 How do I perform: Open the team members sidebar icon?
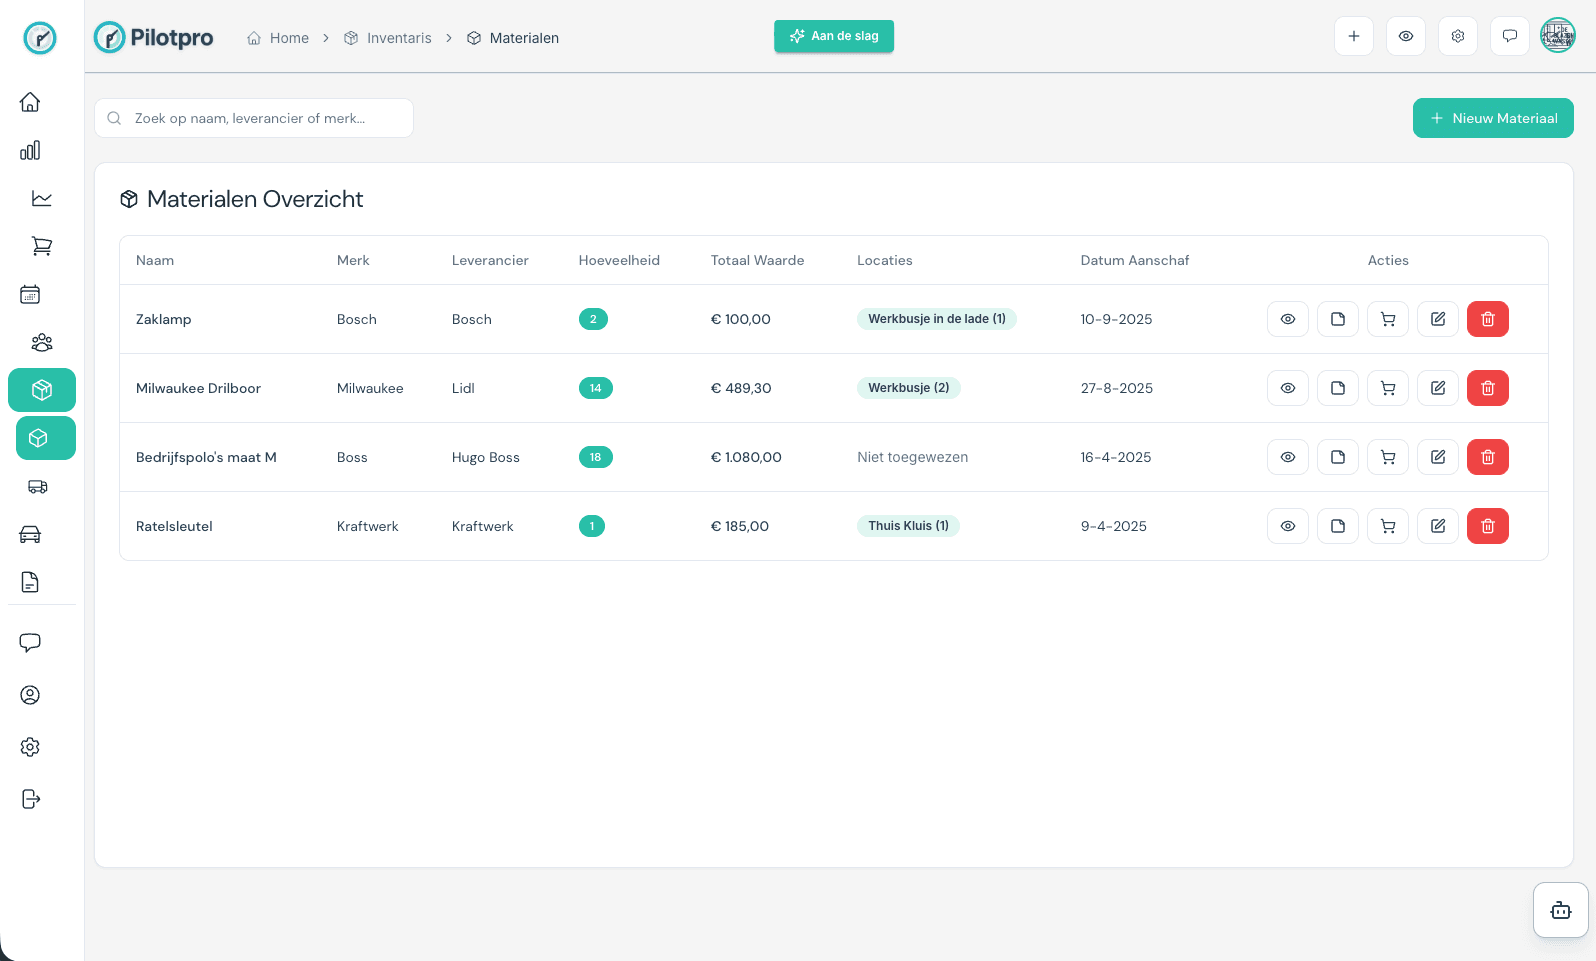coord(41,342)
